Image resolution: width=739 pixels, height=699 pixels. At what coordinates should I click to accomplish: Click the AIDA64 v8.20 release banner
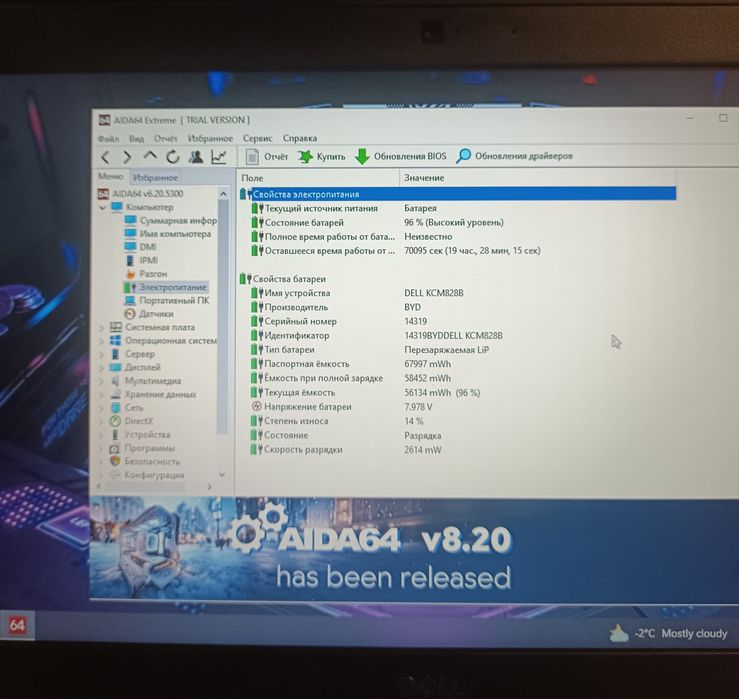414,549
